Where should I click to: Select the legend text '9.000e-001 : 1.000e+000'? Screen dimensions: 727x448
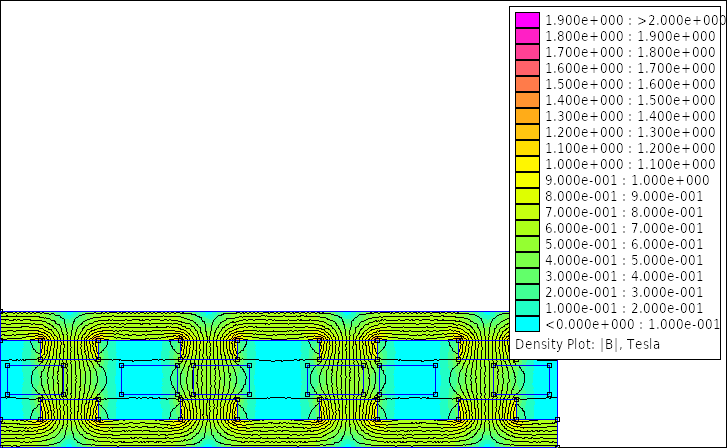(x=627, y=180)
